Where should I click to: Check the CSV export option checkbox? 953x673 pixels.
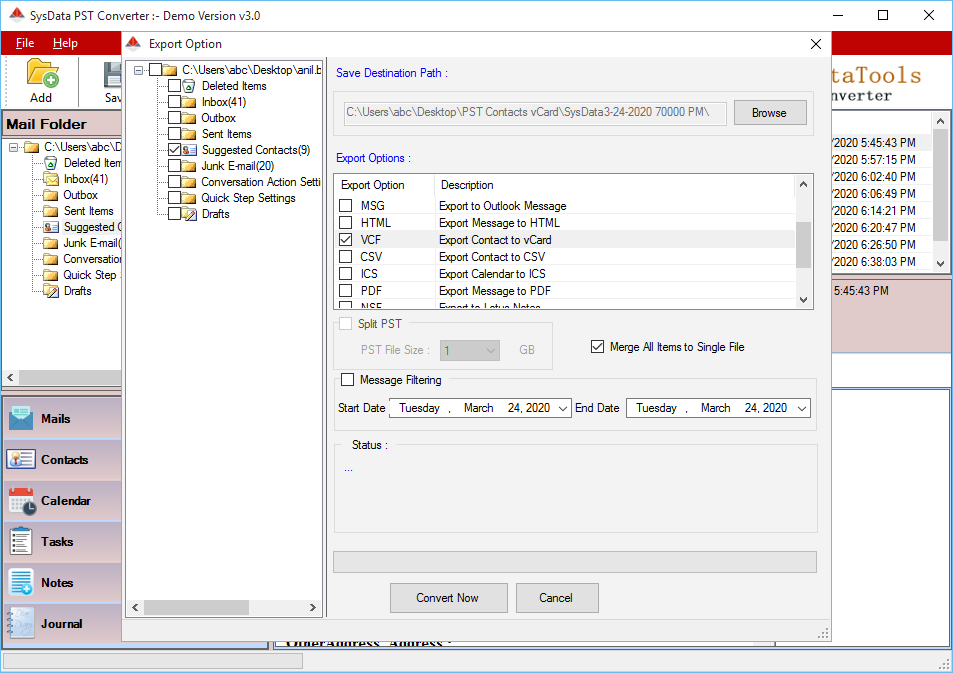point(346,257)
